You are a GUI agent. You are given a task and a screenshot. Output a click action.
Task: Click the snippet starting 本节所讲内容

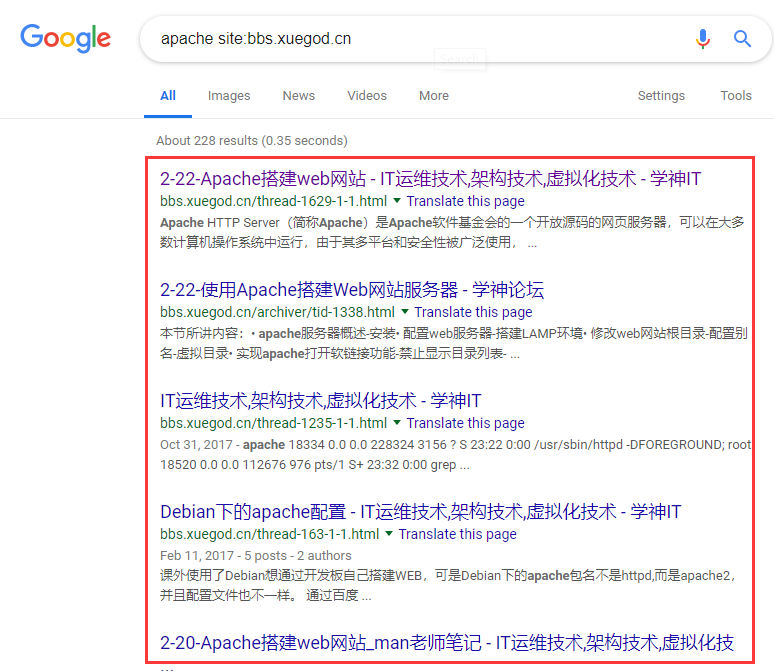pos(453,344)
